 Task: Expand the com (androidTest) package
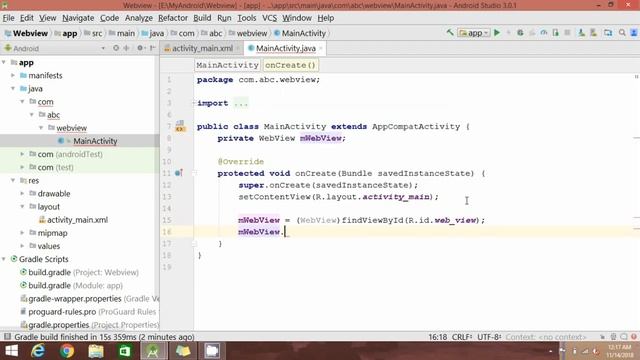[x=22, y=154]
